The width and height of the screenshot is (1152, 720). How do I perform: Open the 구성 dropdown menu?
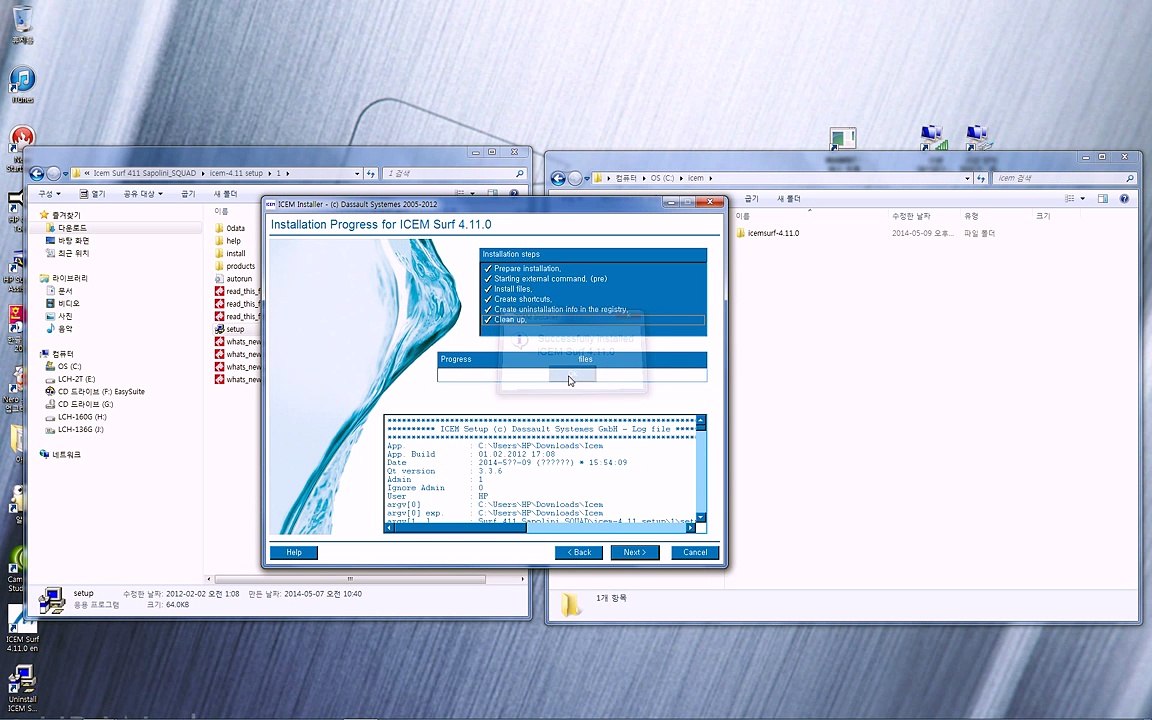pyautogui.click(x=49, y=194)
